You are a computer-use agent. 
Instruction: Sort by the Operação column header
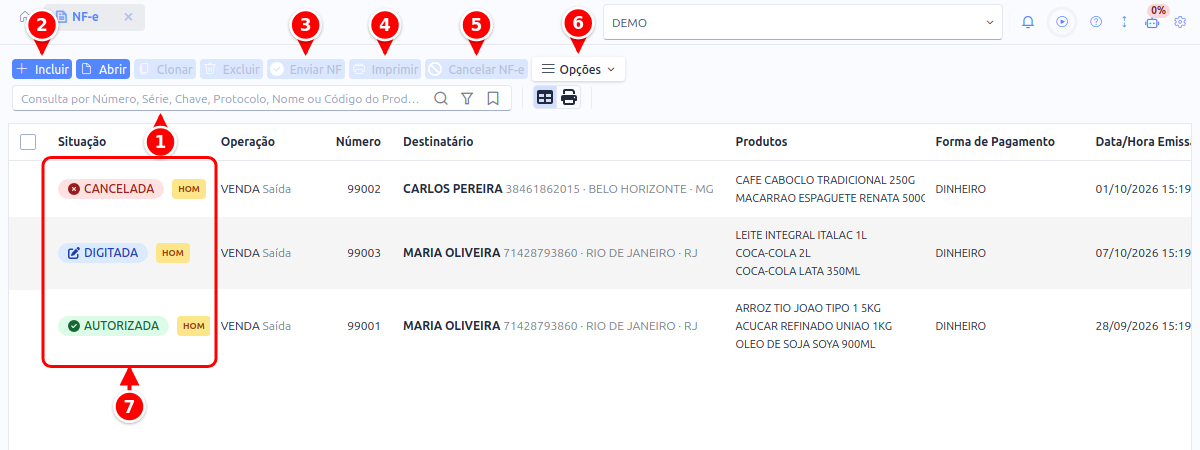point(248,142)
